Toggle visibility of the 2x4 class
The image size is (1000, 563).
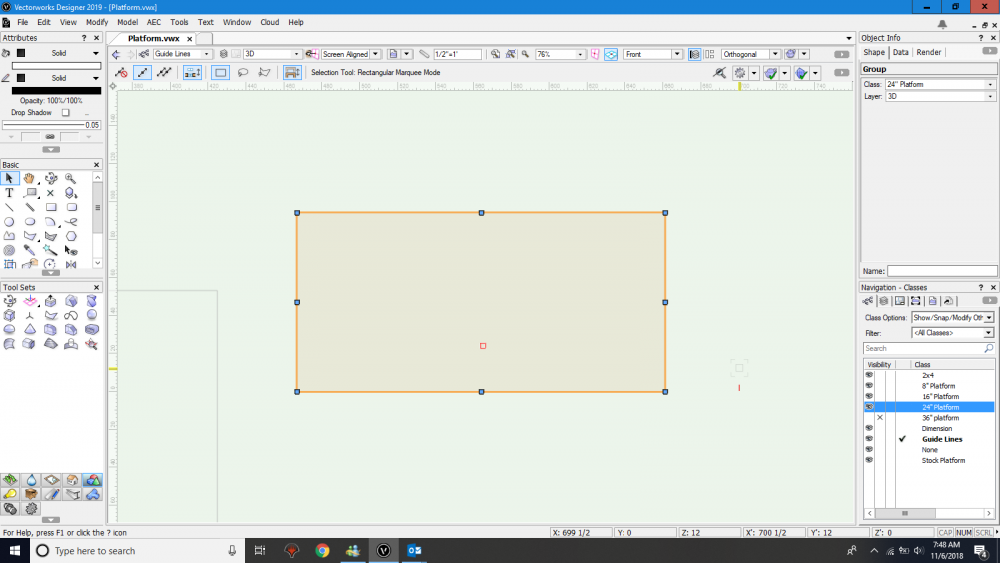869,375
